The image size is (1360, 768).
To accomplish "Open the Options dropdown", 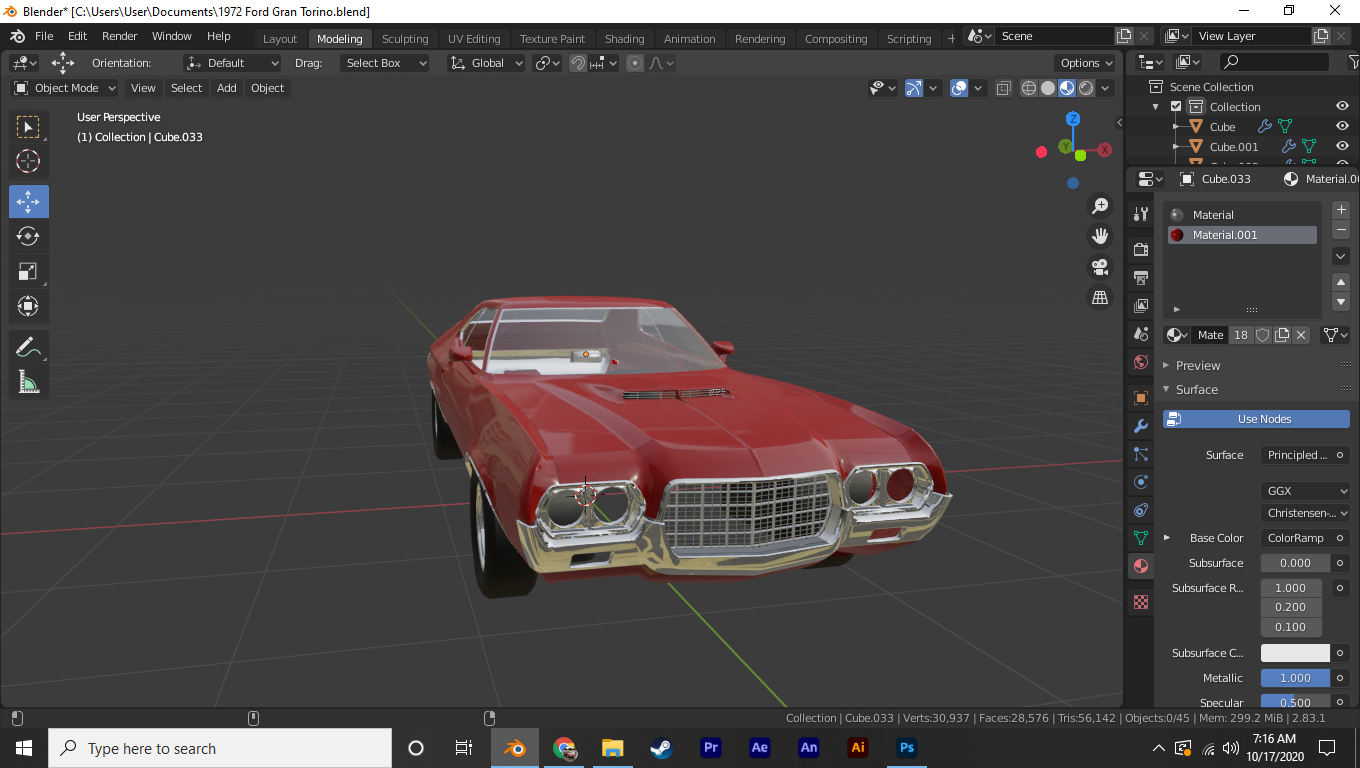I will click(x=1086, y=63).
